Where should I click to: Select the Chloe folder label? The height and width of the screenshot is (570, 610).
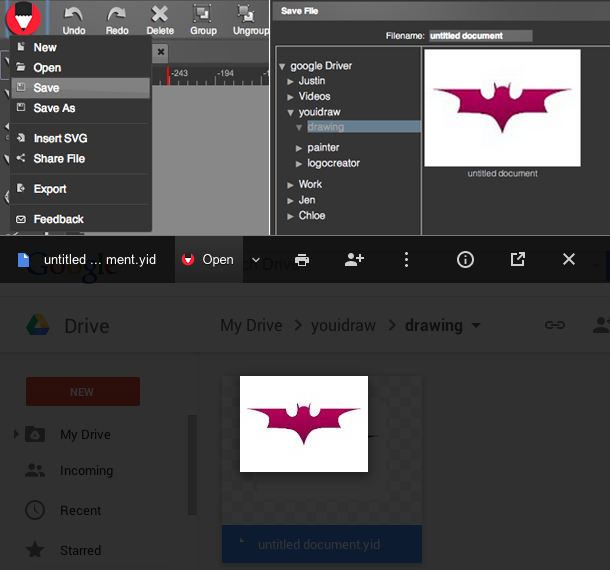point(312,216)
